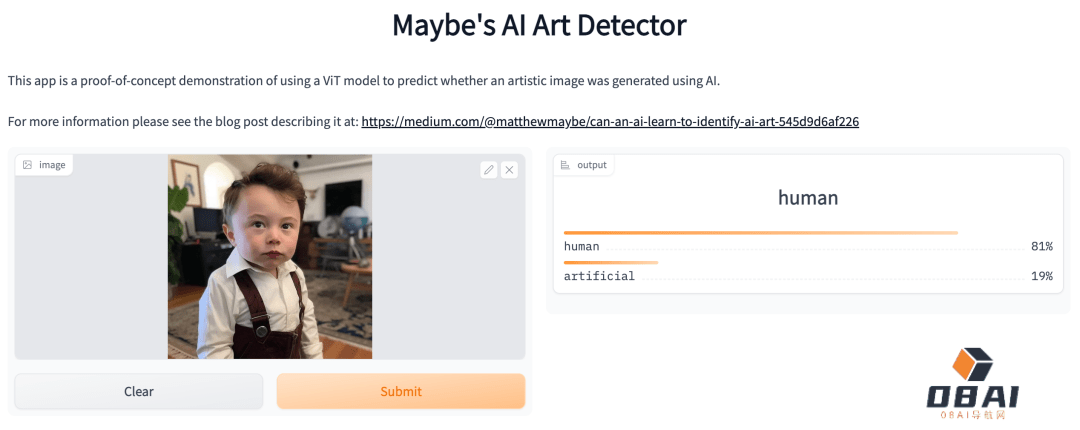Click the 19% confidence value

click(1041, 276)
